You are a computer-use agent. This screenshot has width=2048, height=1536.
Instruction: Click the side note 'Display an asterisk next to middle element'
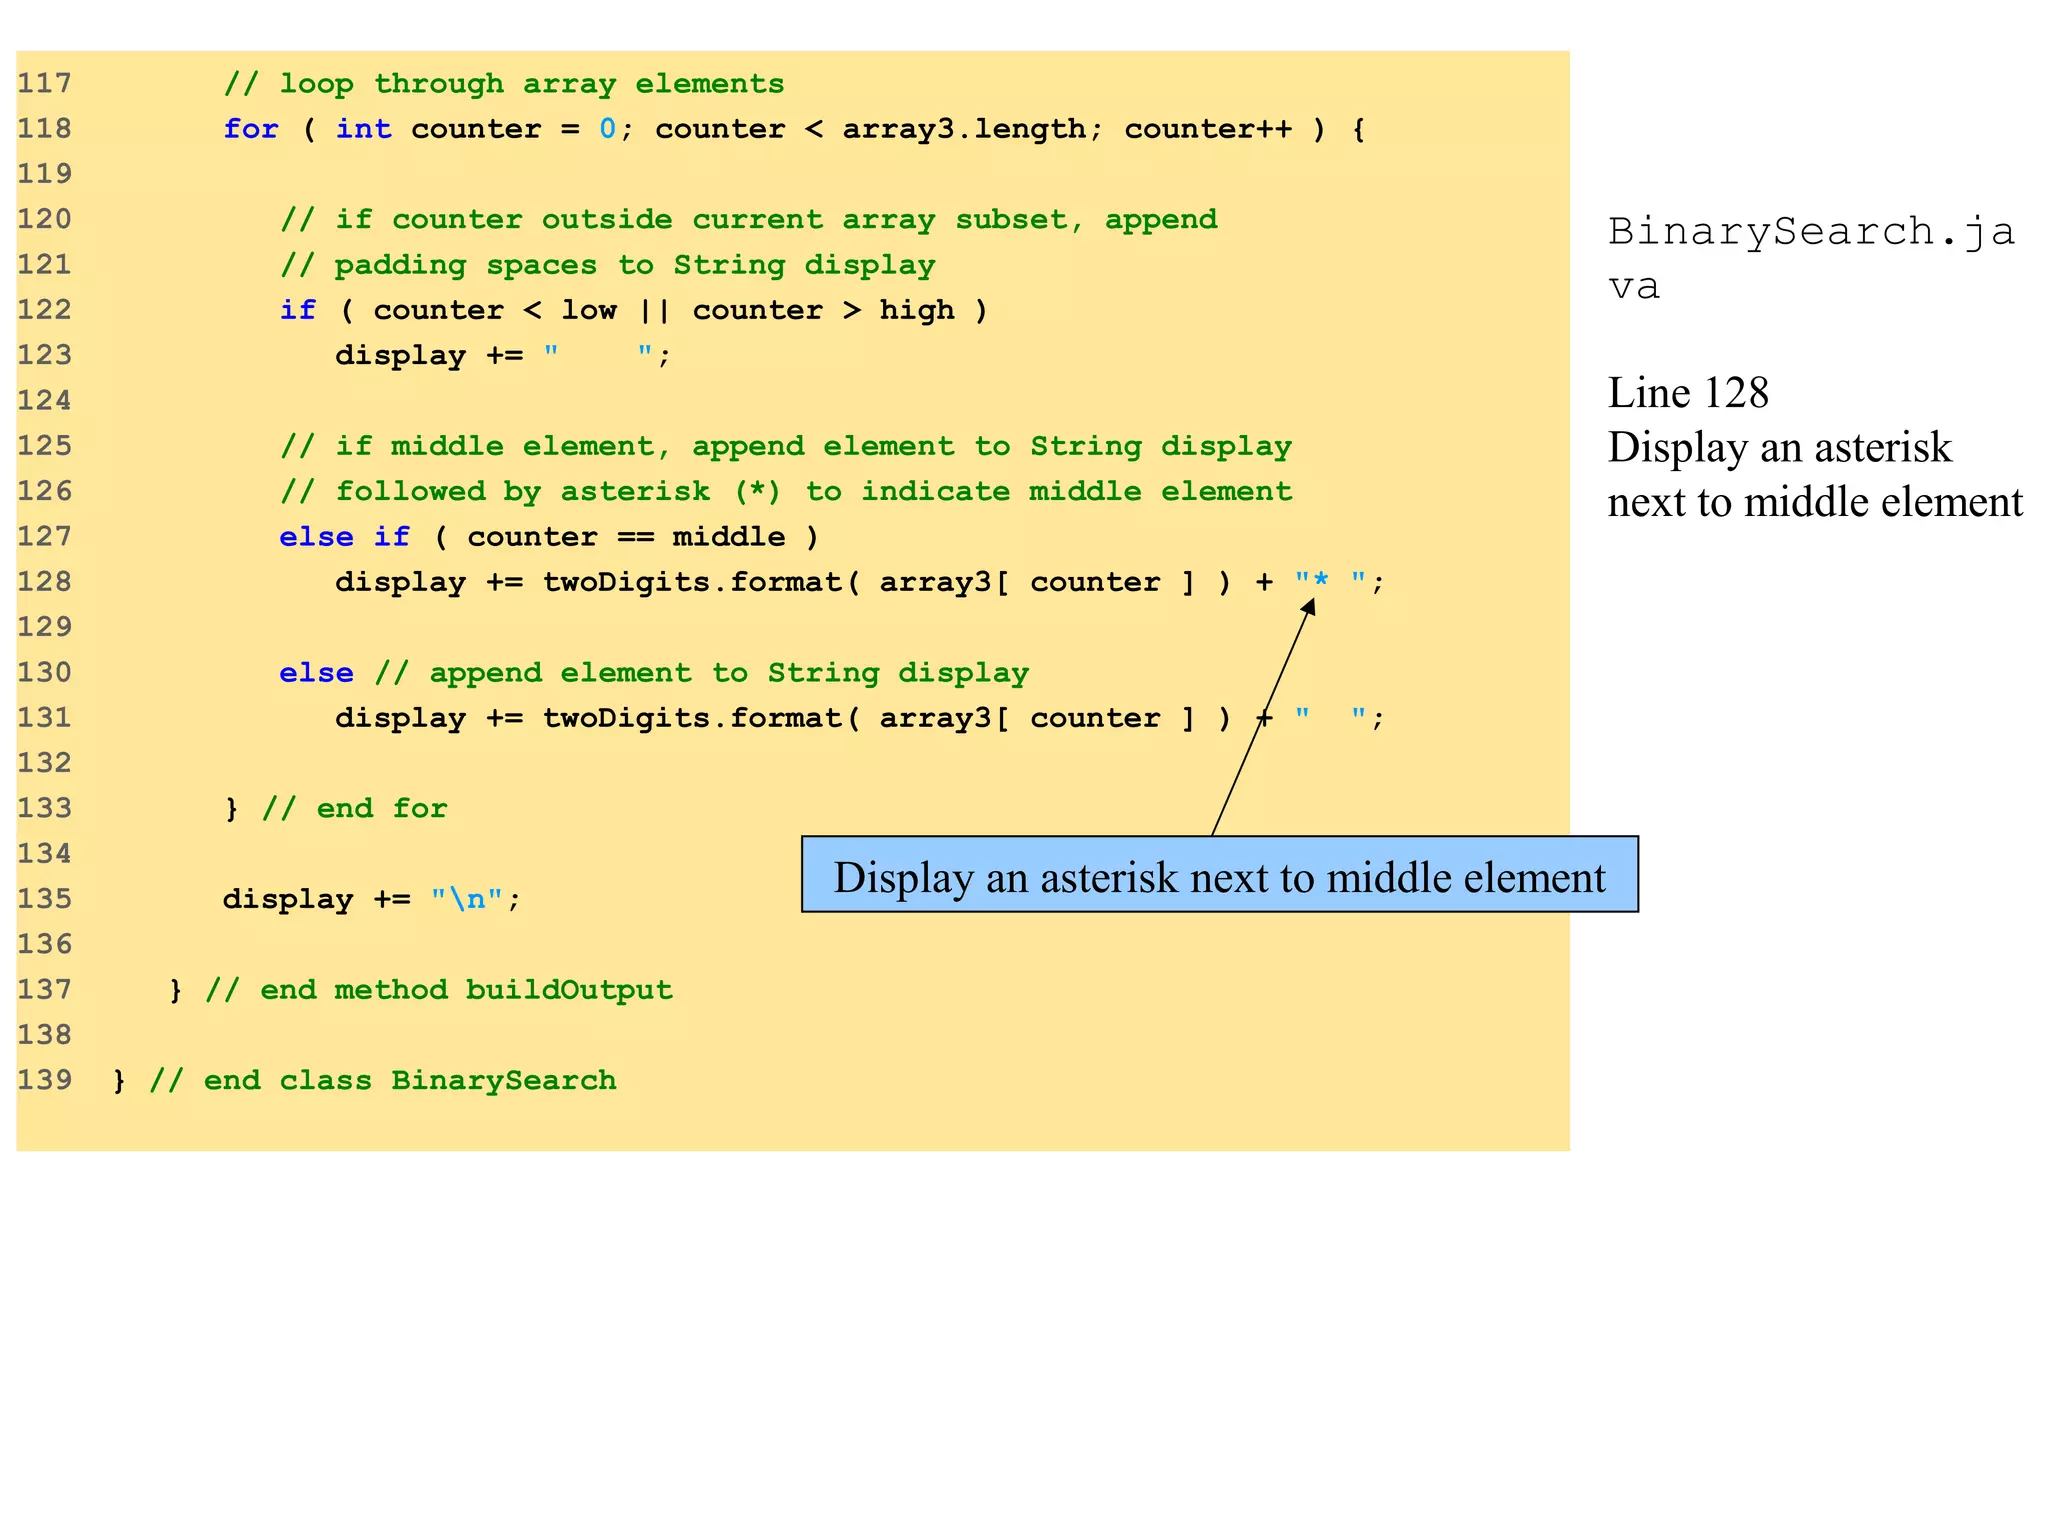1815,475
